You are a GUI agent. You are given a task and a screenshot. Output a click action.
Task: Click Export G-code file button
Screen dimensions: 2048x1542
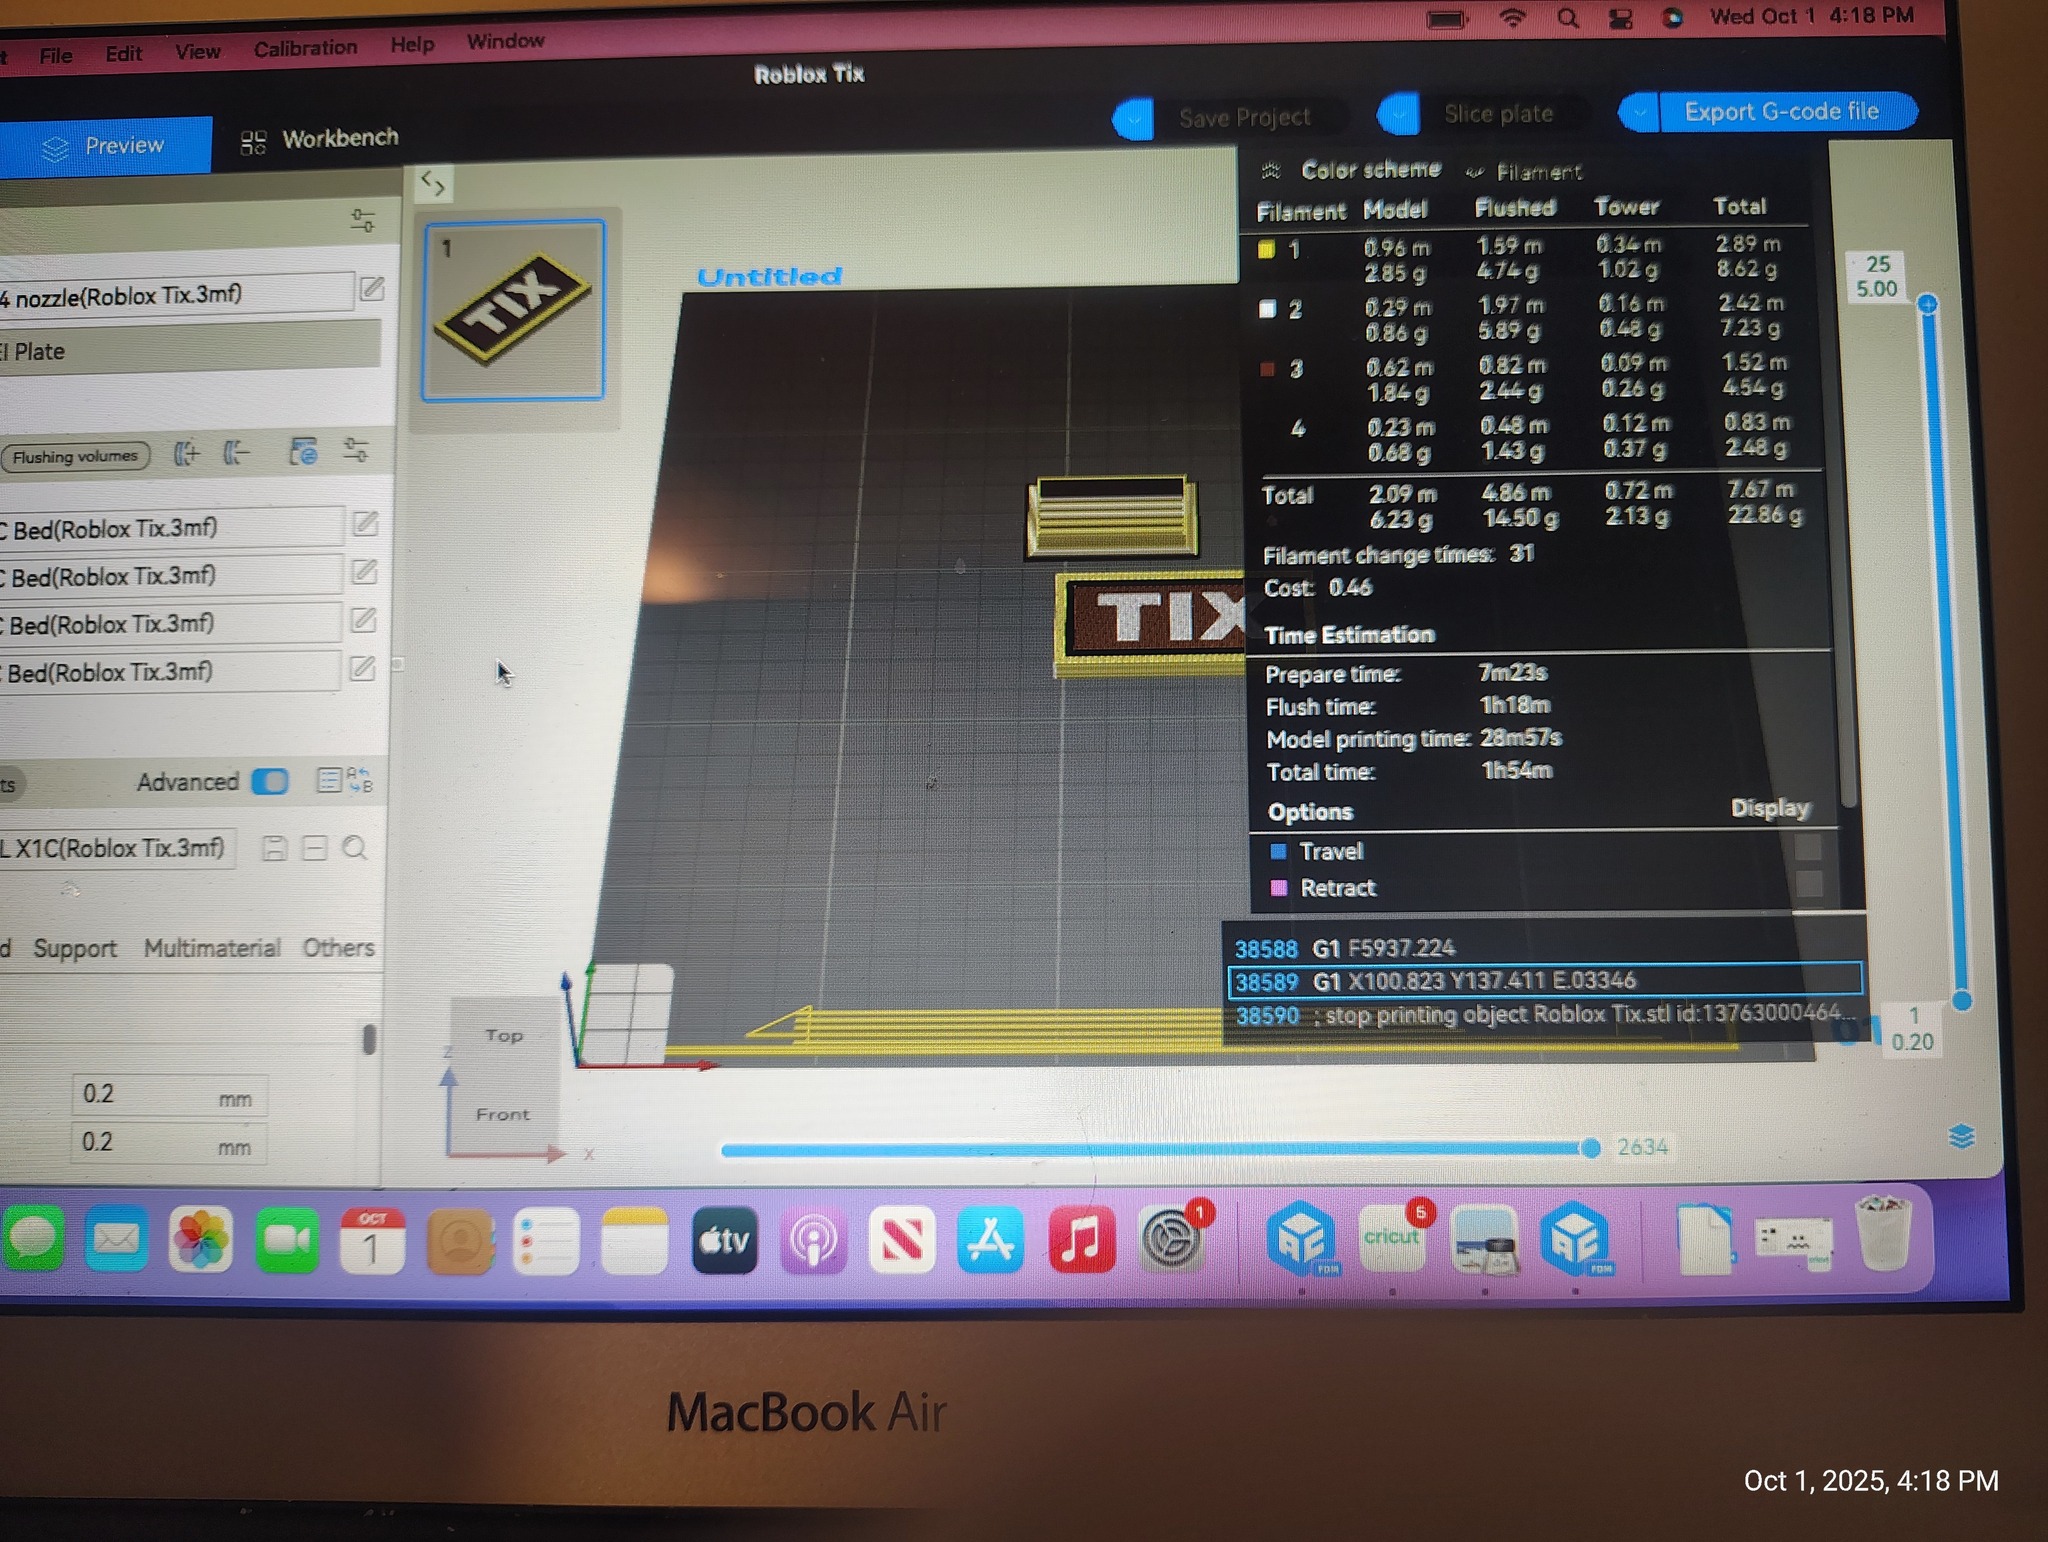(x=1787, y=111)
